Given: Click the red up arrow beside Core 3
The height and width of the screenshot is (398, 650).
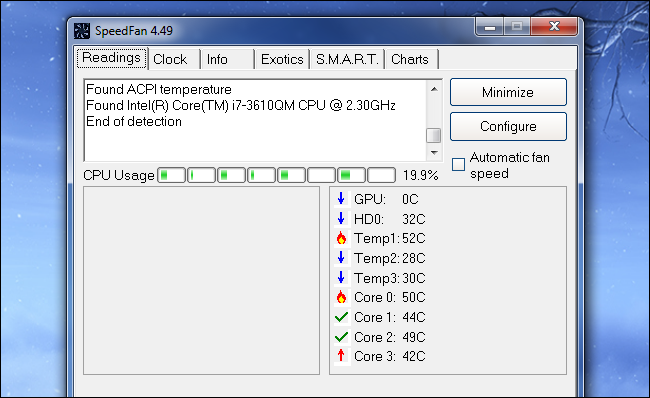Looking at the screenshot, I should click(341, 356).
